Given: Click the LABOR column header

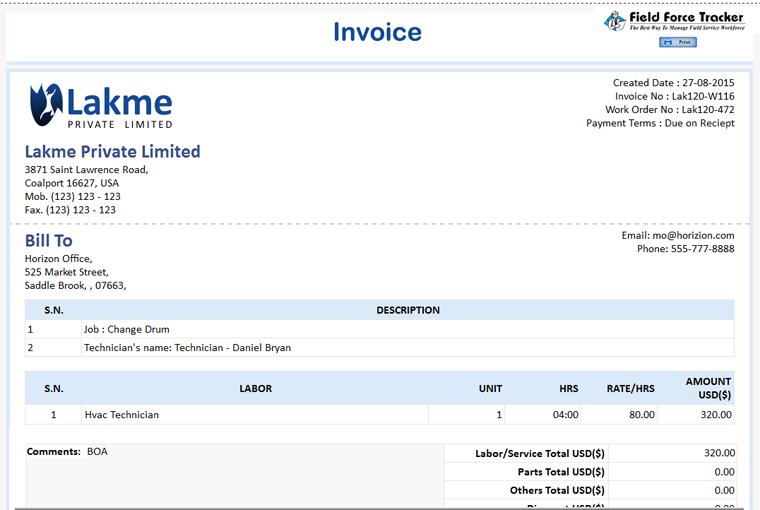Looking at the screenshot, I should point(255,388).
